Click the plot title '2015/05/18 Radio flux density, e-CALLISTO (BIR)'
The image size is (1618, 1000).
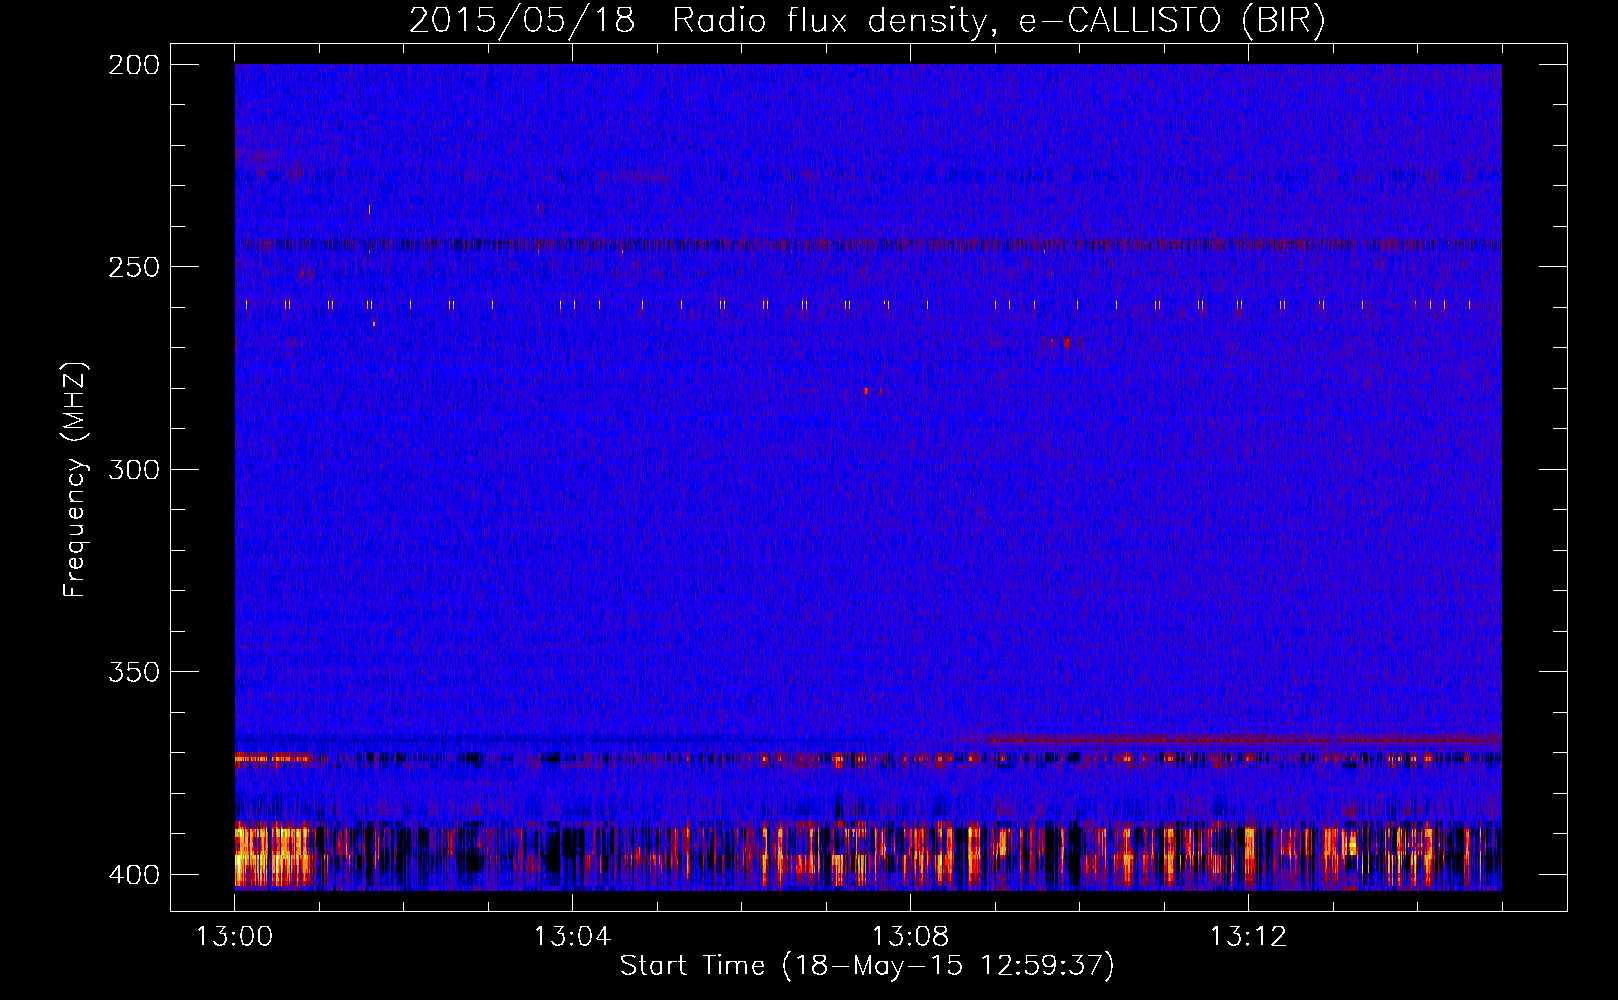point(867,20)
